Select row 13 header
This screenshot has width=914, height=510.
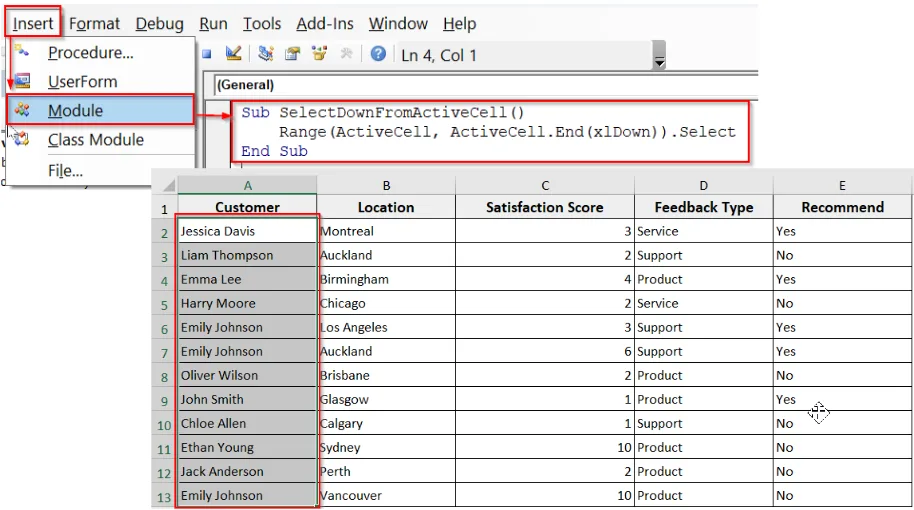(164, 497)
